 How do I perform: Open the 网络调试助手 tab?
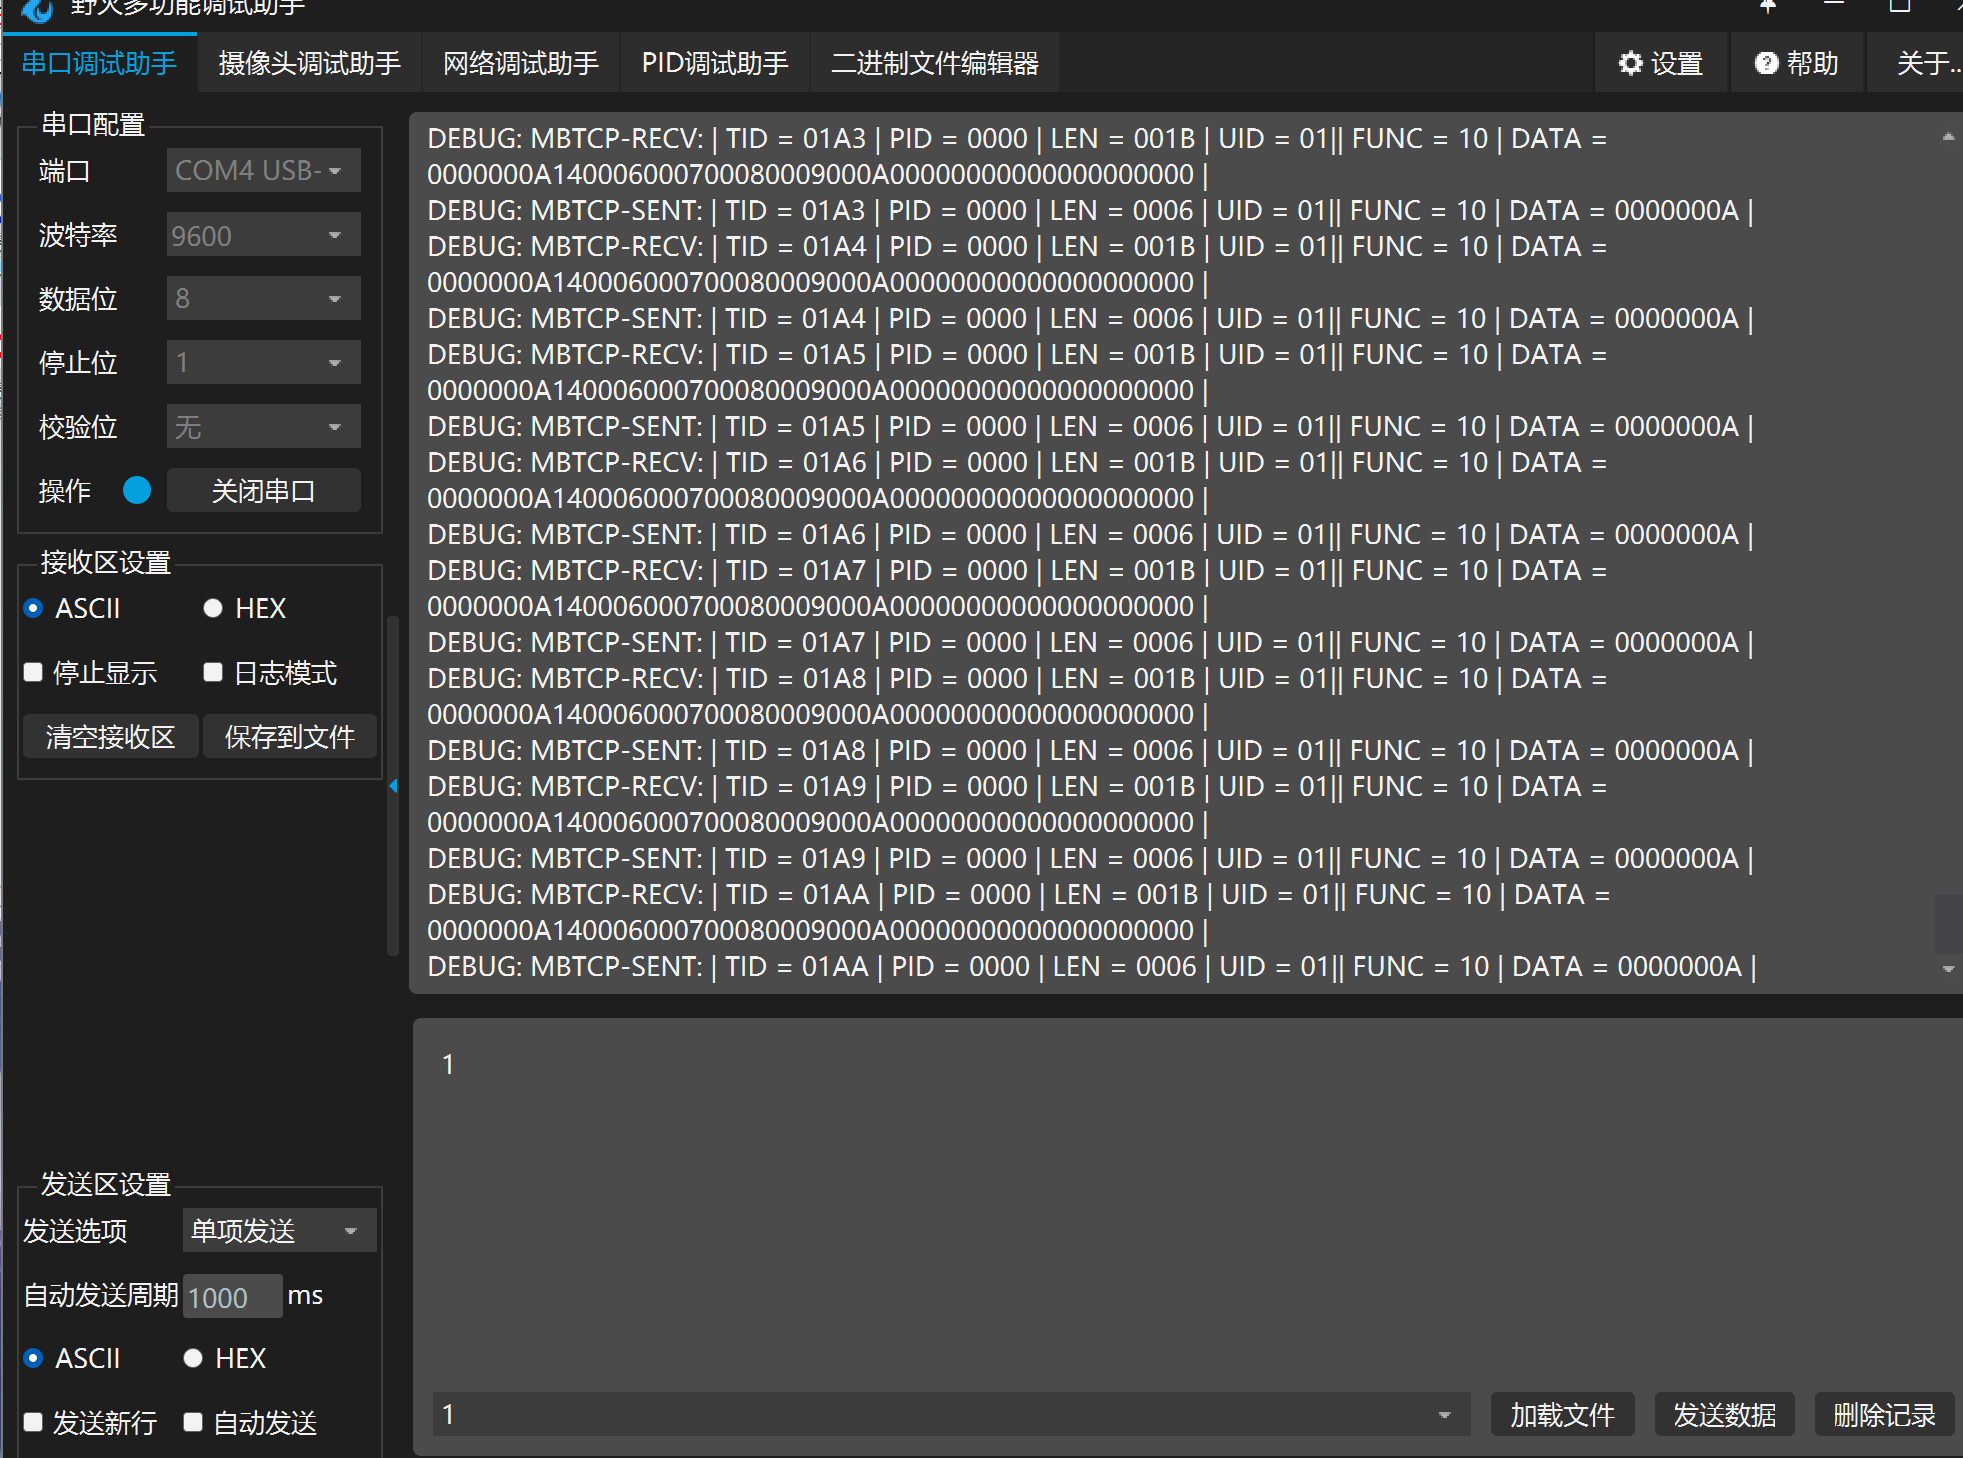pos(520,63)
